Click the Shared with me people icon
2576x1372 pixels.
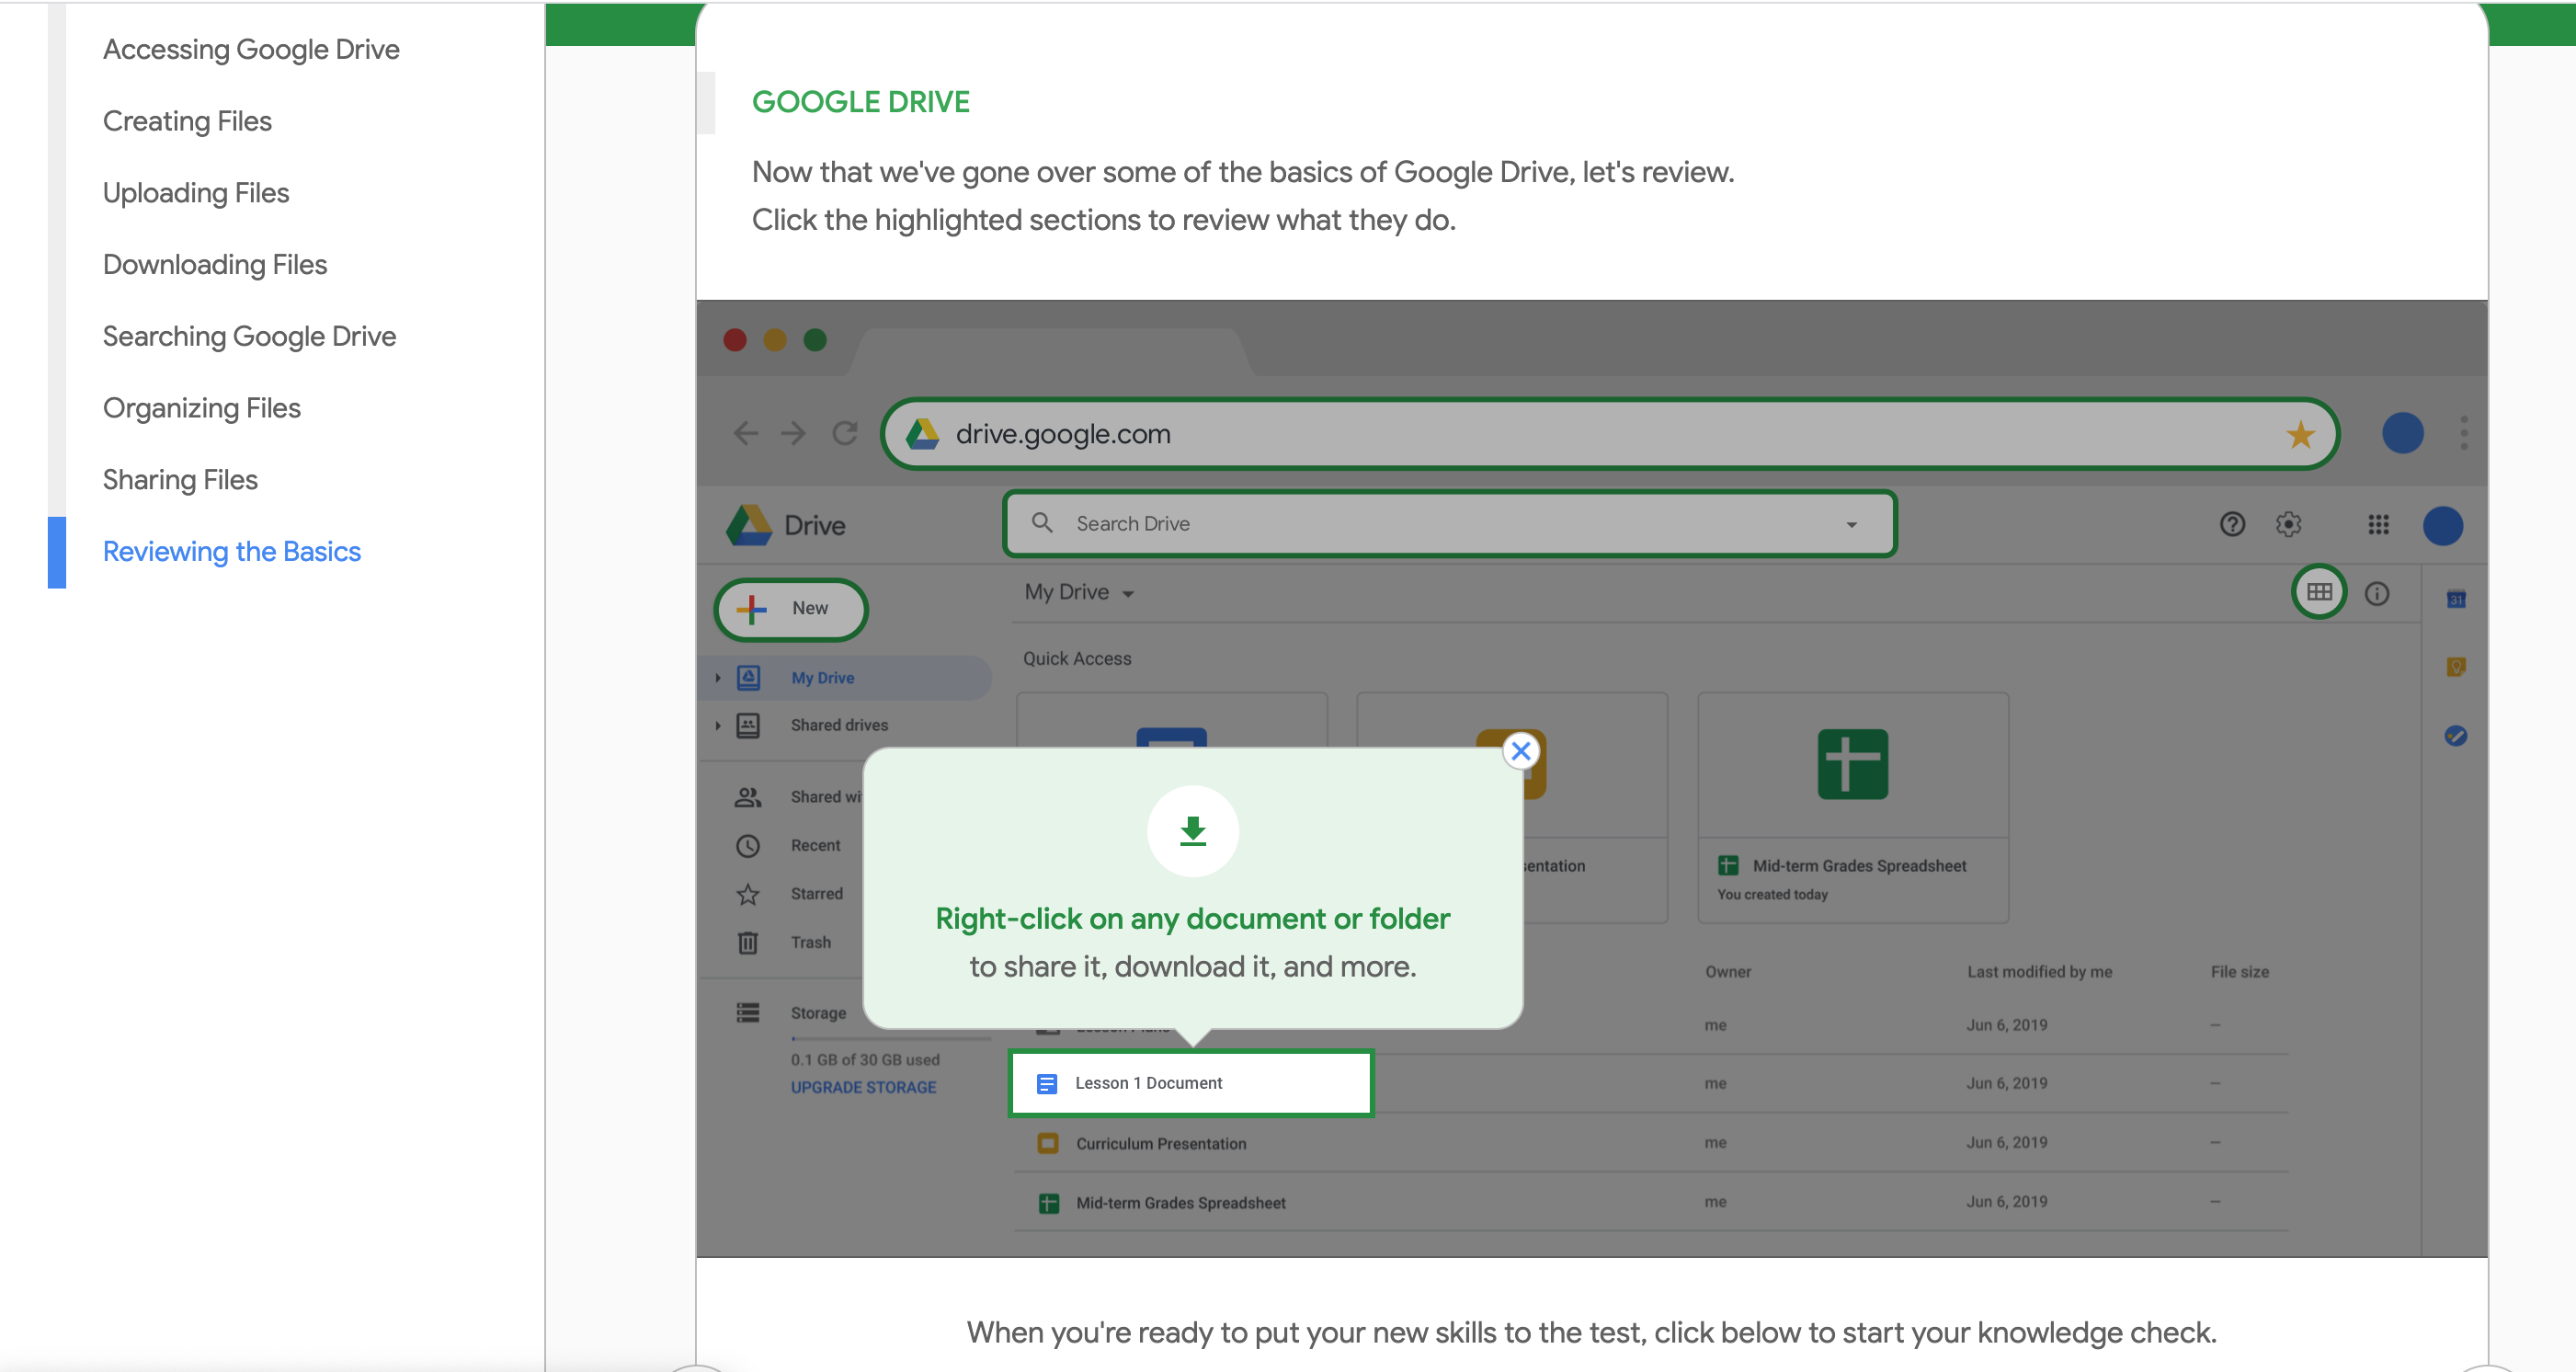tap(747, 797)
